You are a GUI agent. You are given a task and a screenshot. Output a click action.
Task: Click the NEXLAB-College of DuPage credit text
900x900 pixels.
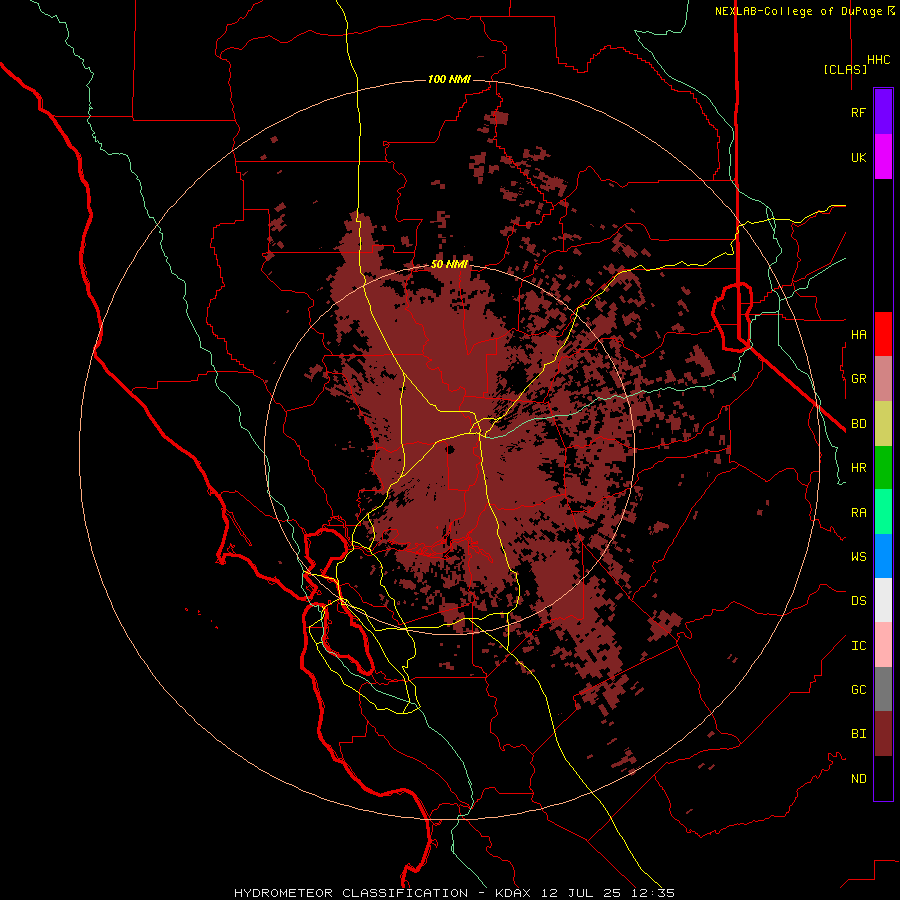pyautogui.click(x=800, y=11)
